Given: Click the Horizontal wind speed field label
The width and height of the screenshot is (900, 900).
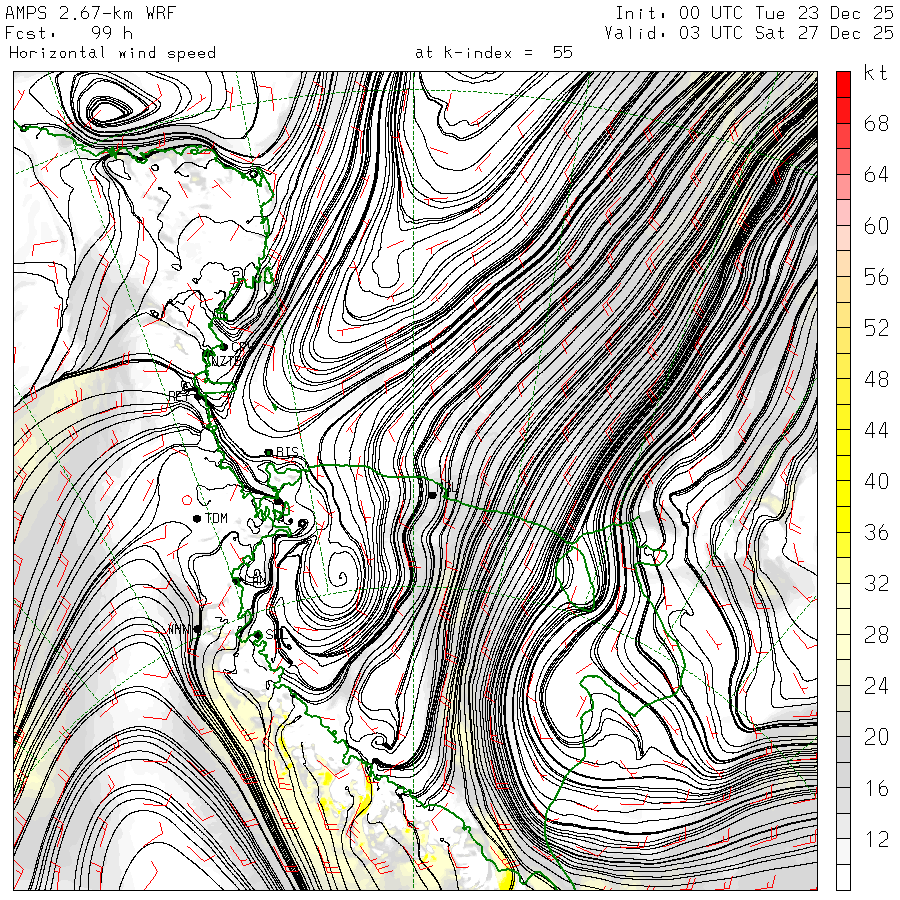Looking at the screenshot, I should [x=112, y=53].
